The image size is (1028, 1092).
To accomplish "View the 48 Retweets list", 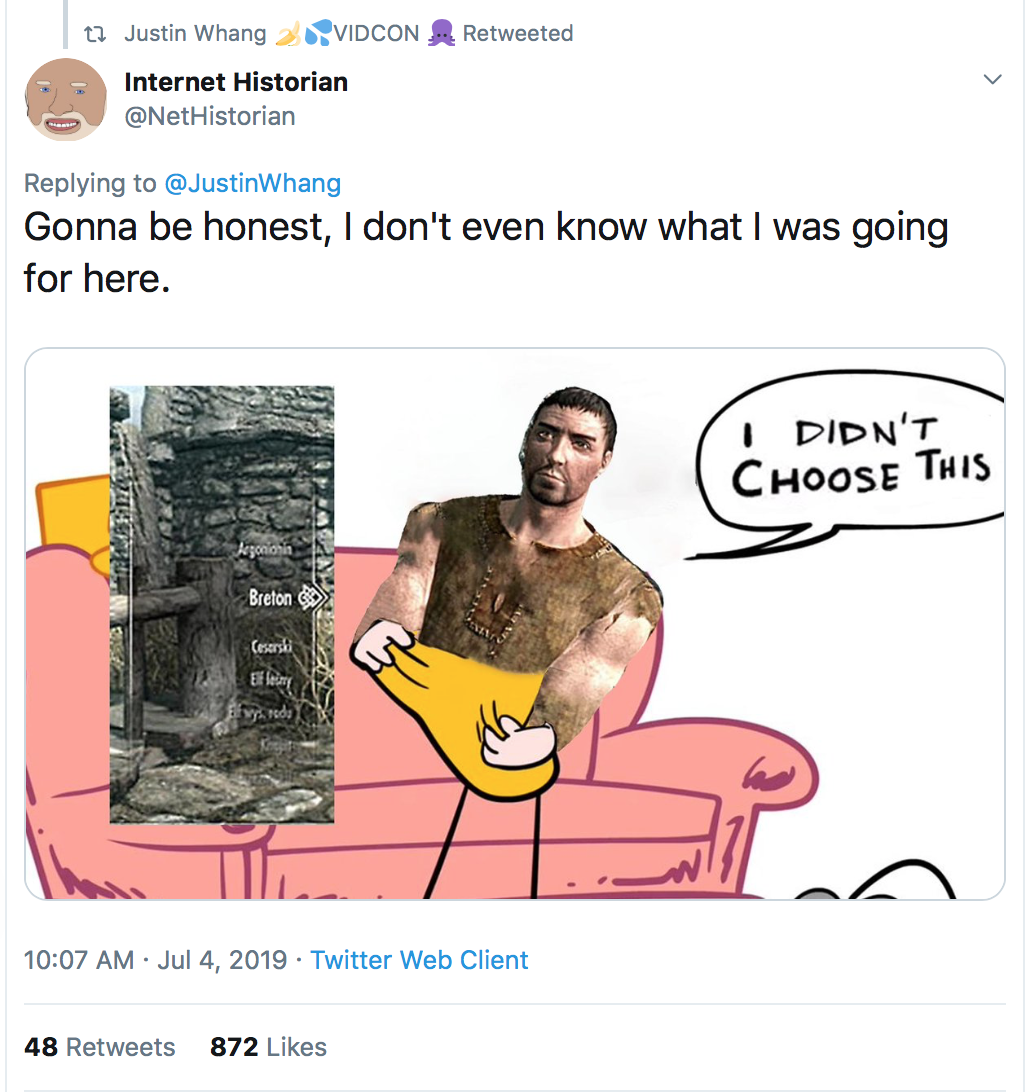I will (x=100, y=1047).
